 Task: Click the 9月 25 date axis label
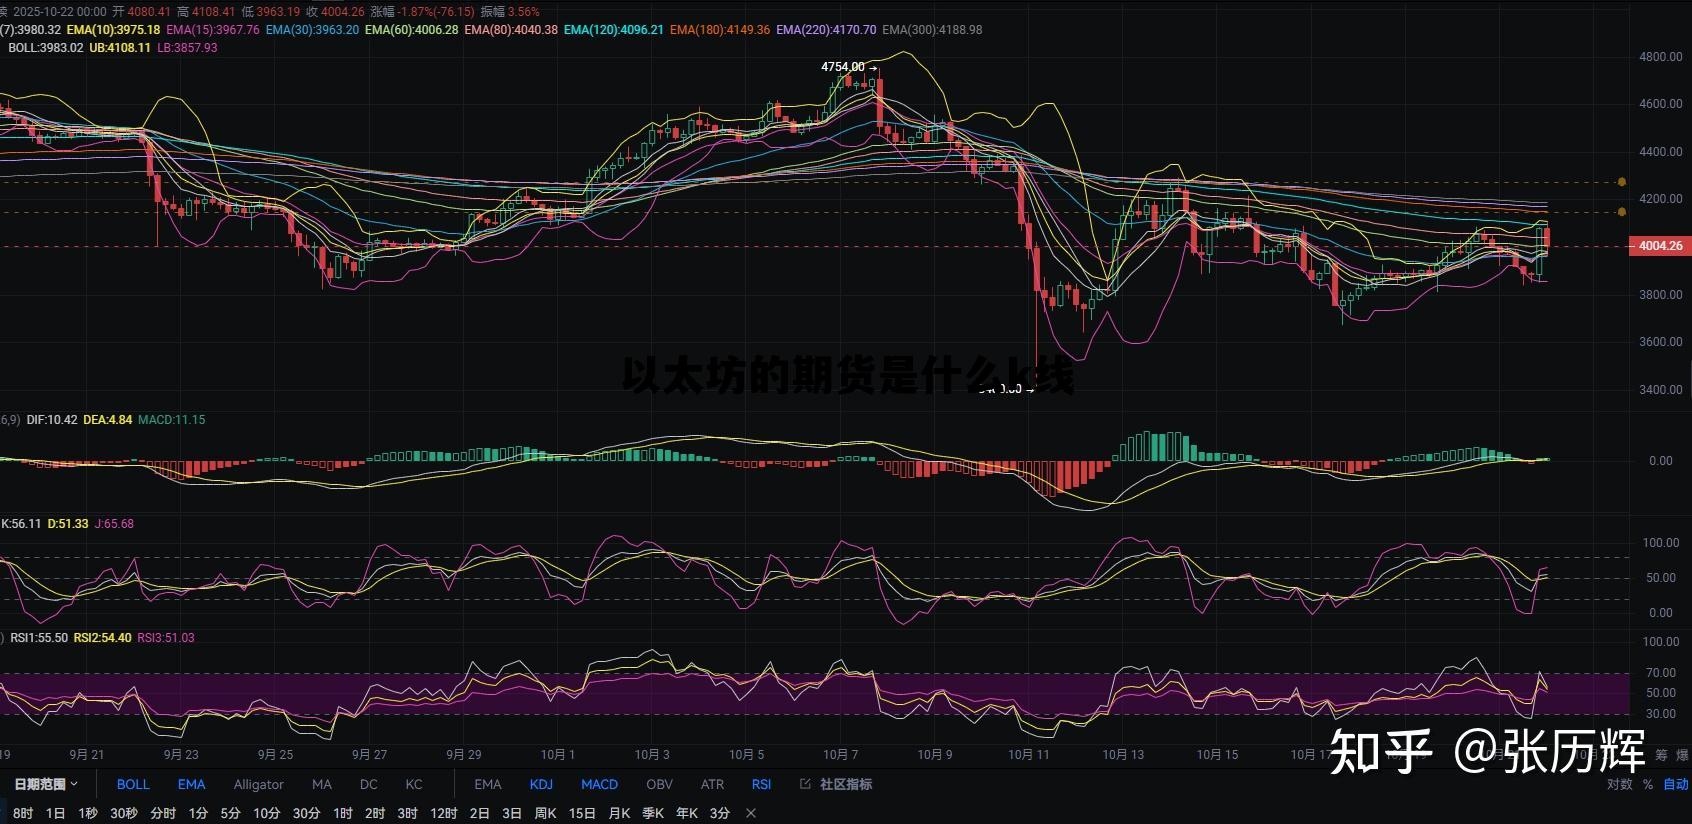click(x=275, y=755)
